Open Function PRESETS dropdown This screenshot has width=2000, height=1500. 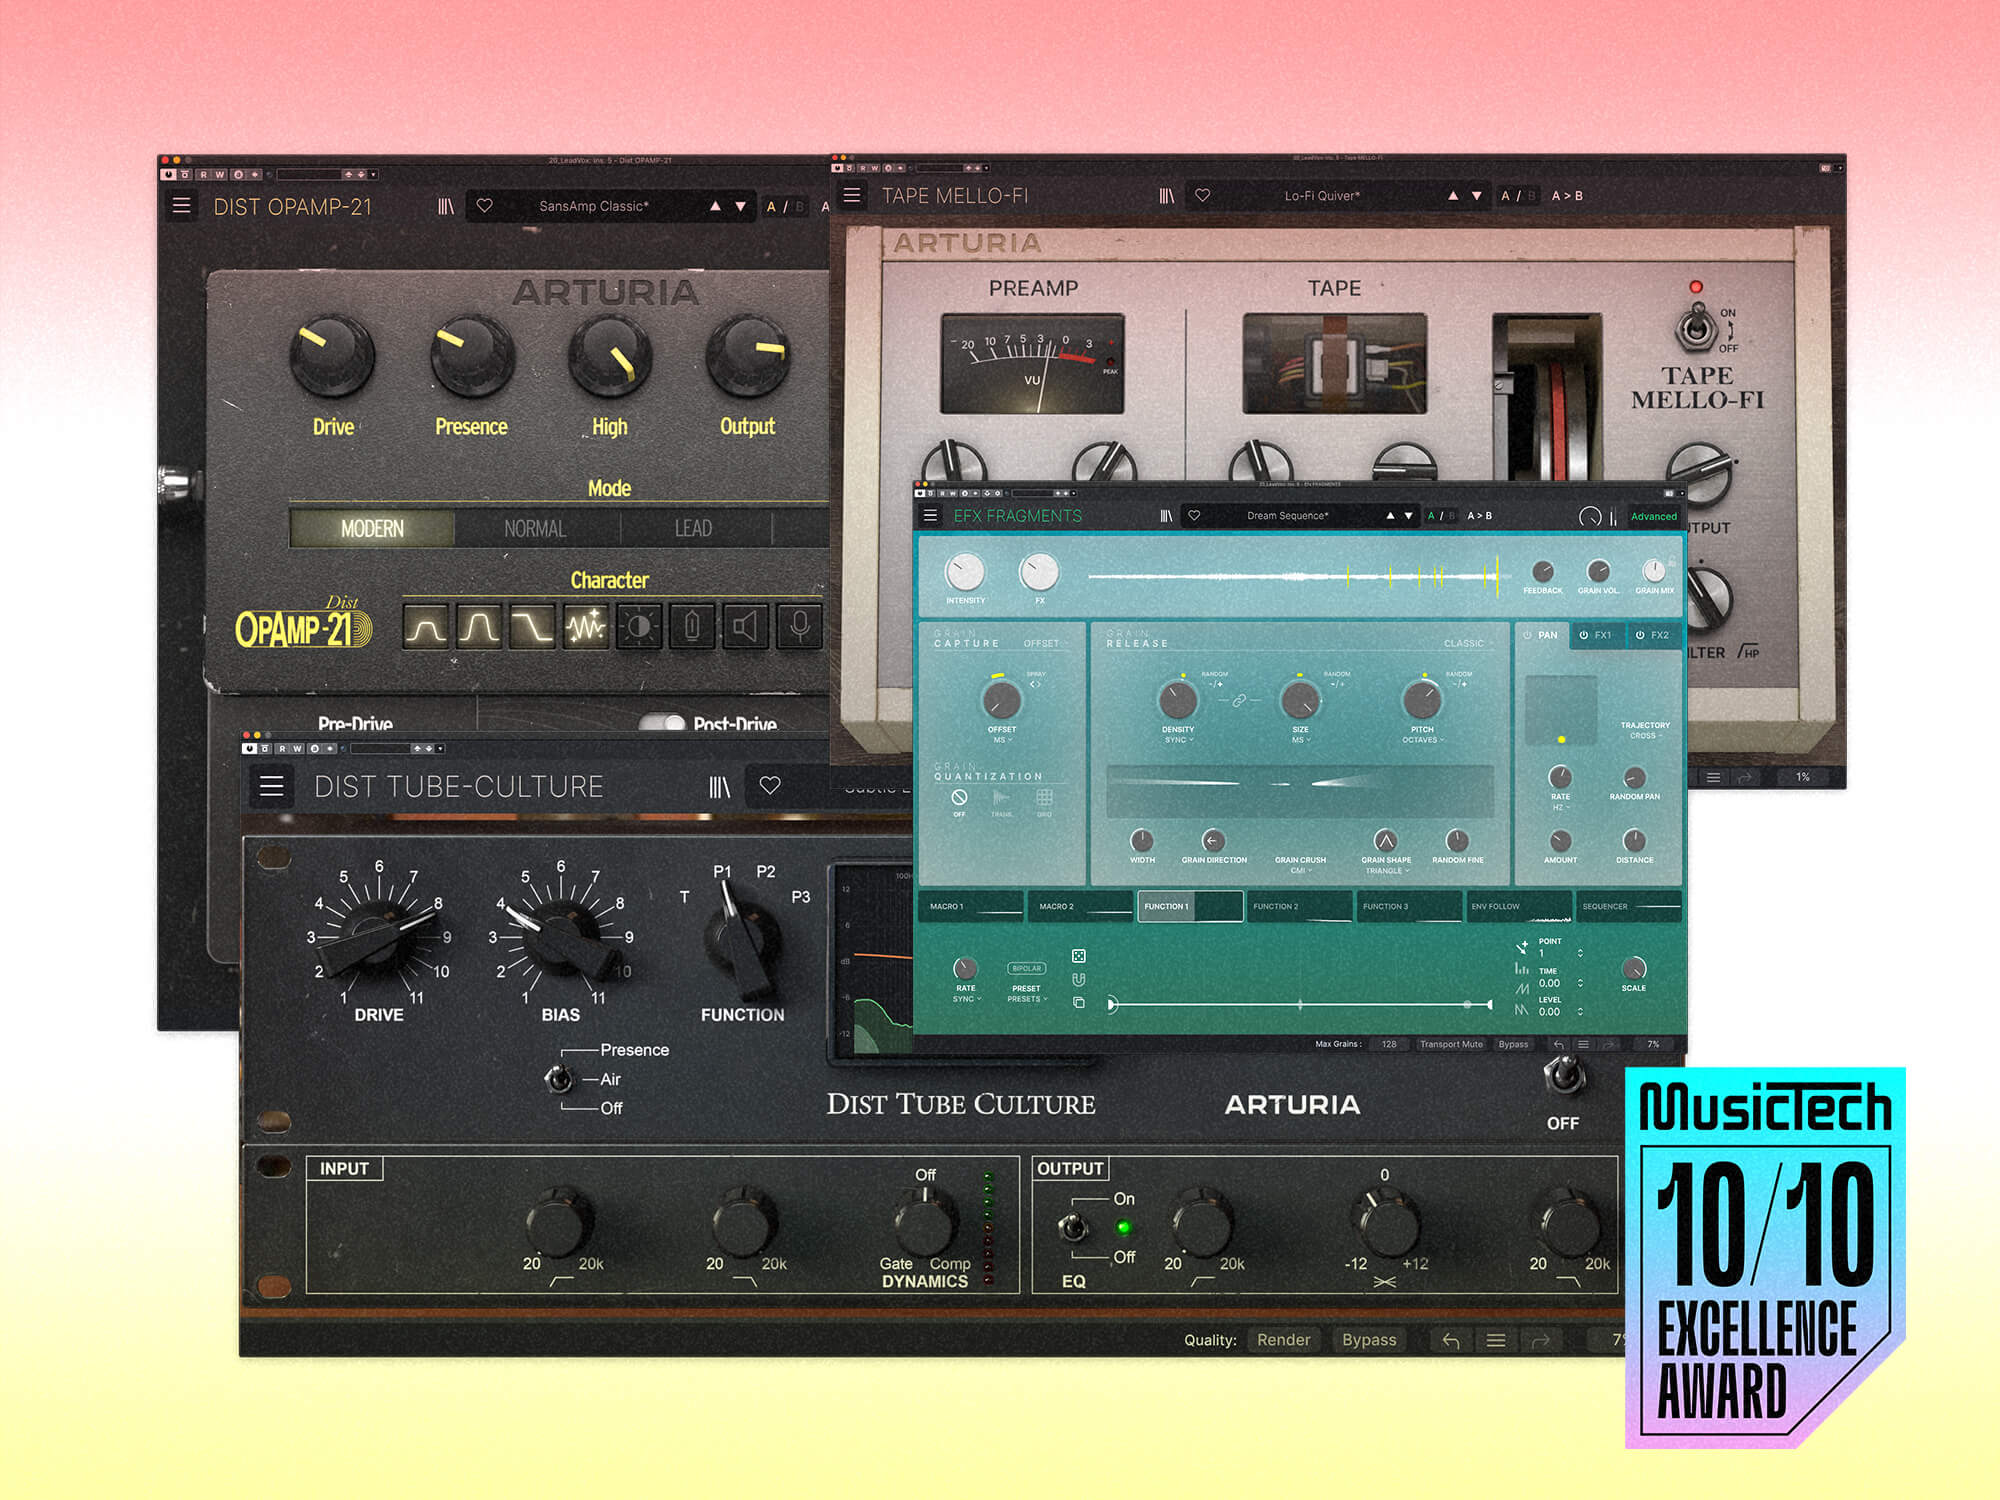[1027, 999]
